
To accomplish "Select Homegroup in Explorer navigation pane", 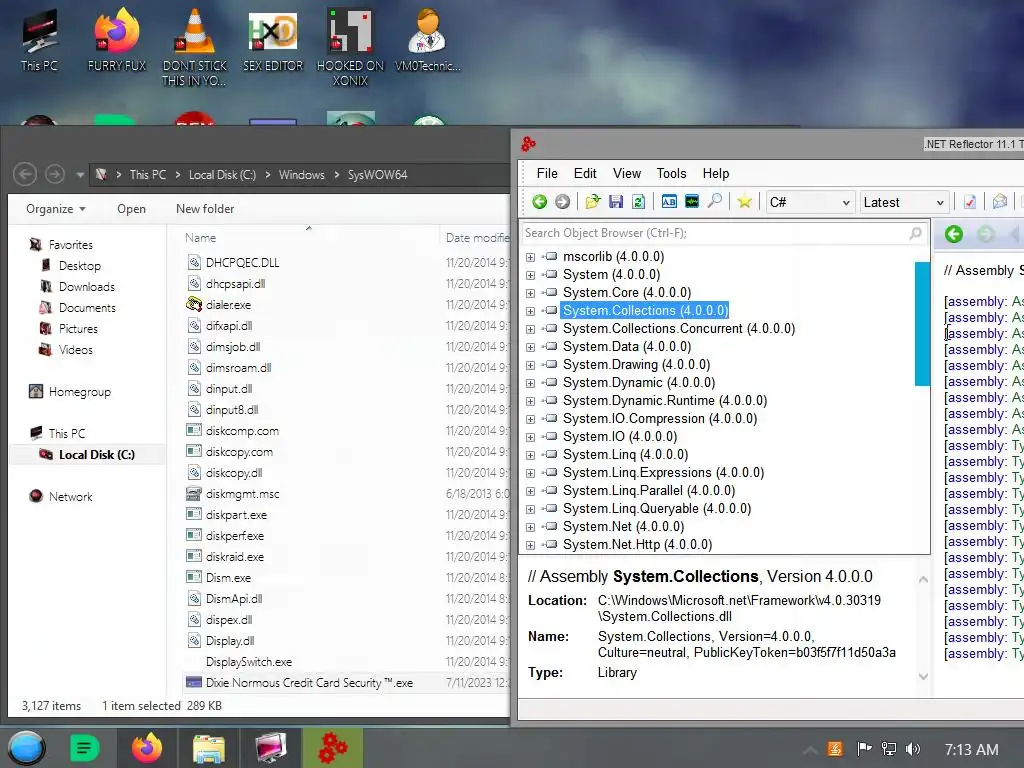I will pyautogui.click(x=80, y=392).
